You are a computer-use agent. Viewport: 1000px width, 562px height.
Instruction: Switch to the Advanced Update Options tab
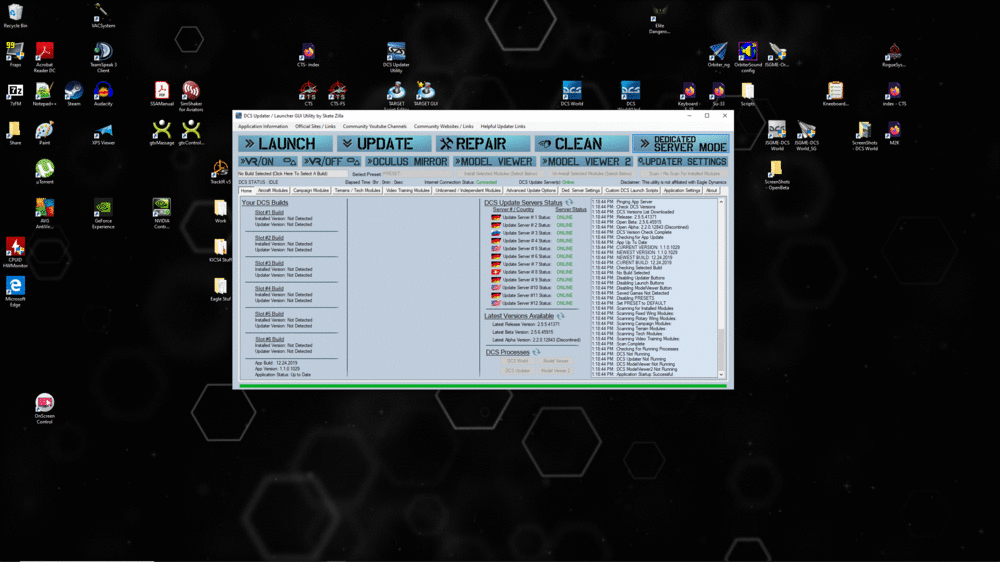tap(531, 191)
